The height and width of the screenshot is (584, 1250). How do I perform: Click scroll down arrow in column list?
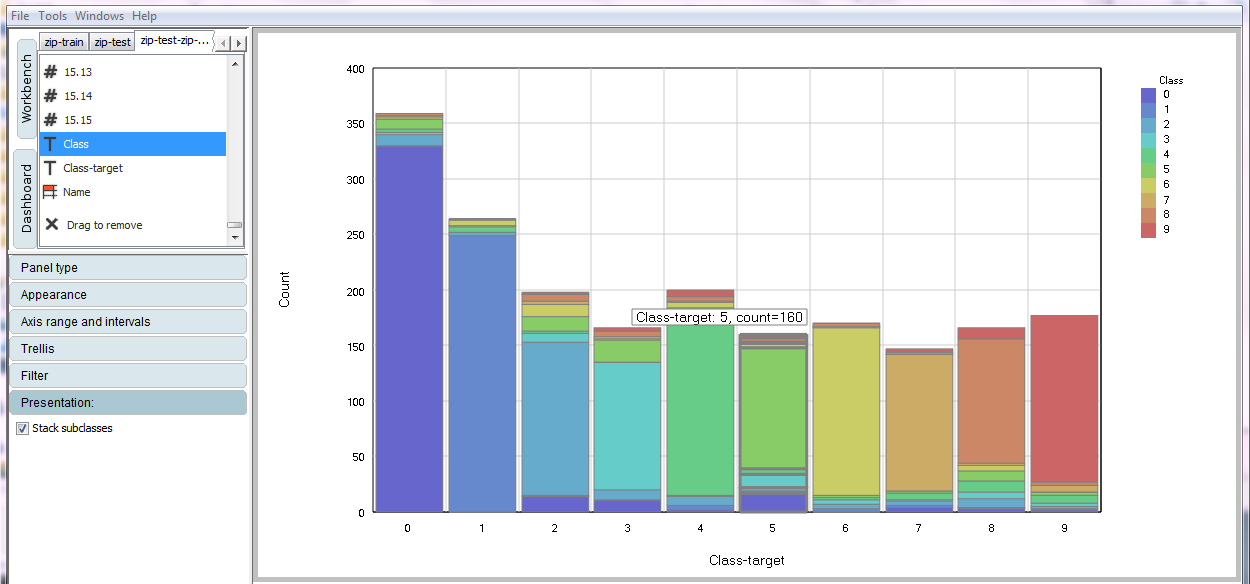tap(235, 238)
